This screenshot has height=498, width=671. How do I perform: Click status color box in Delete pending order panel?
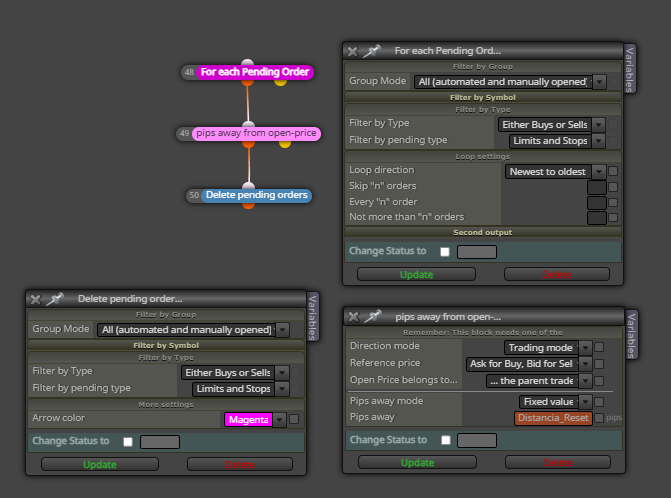point(160,442)
